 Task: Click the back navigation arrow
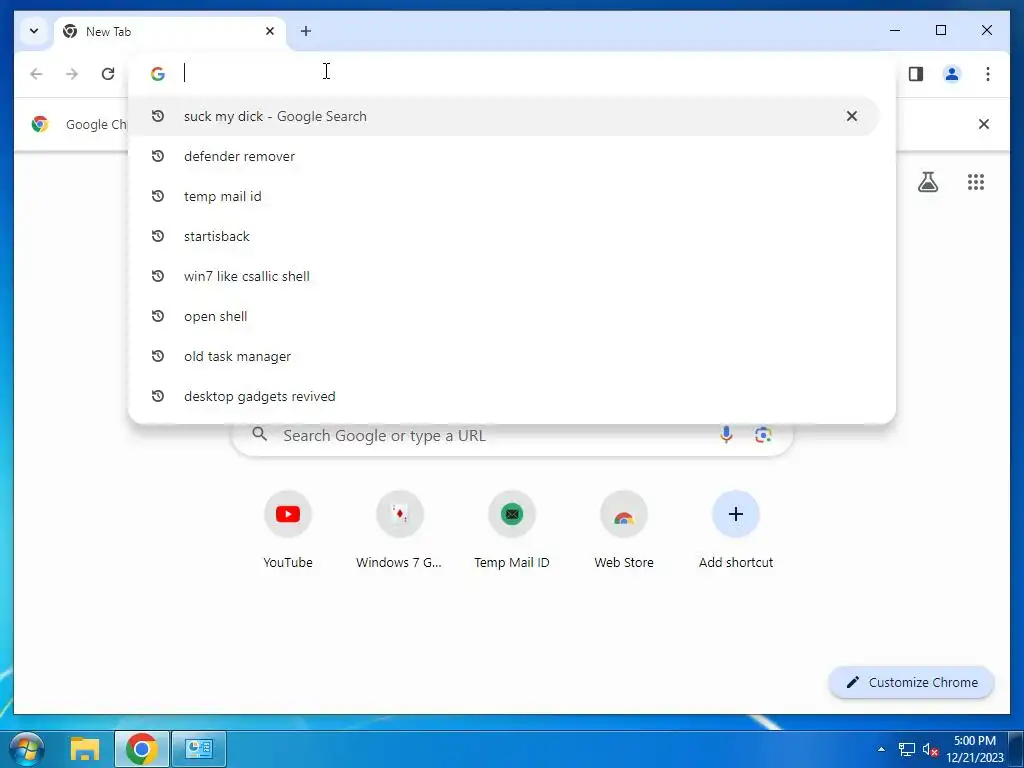36,74
